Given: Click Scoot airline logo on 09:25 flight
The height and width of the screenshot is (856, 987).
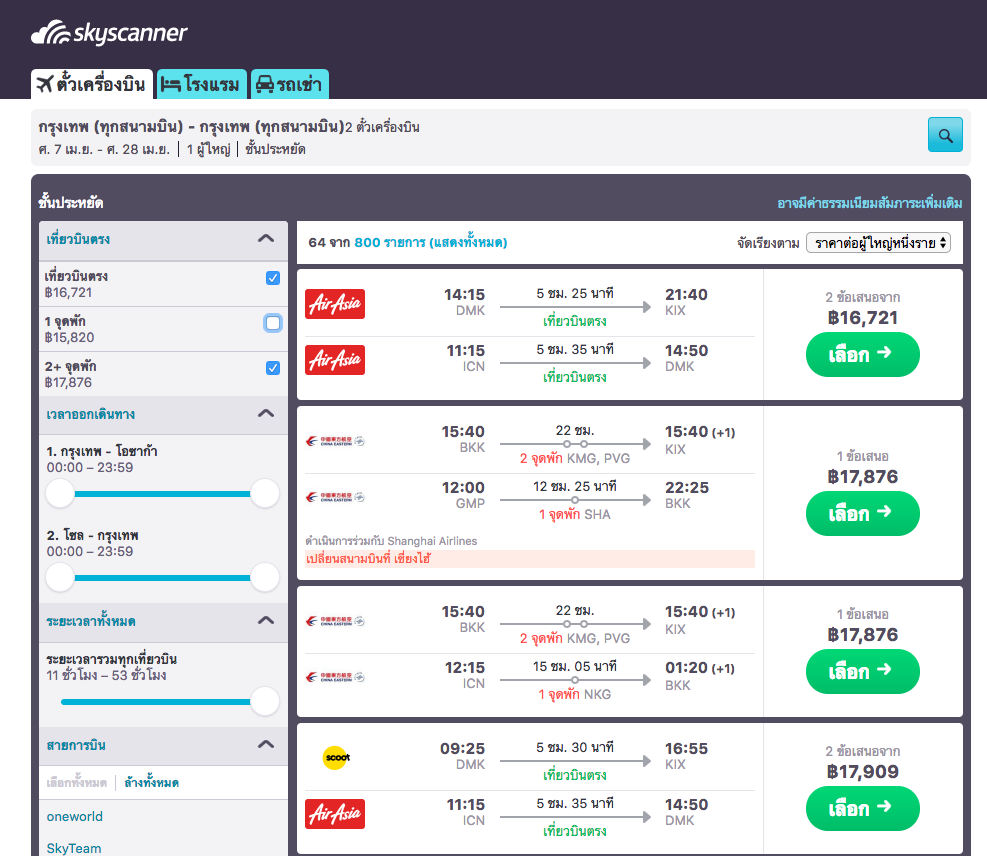Looking at the screenshot, I should click(335, 757).
